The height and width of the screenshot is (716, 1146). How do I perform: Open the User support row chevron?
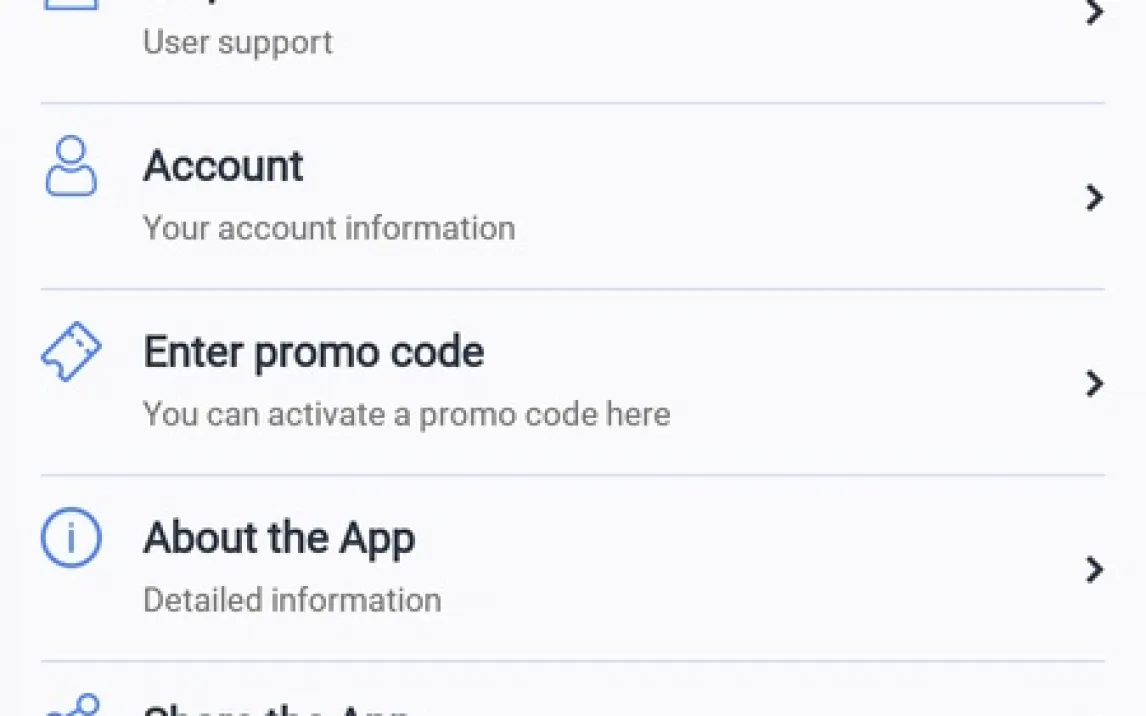coord(1095,13)
